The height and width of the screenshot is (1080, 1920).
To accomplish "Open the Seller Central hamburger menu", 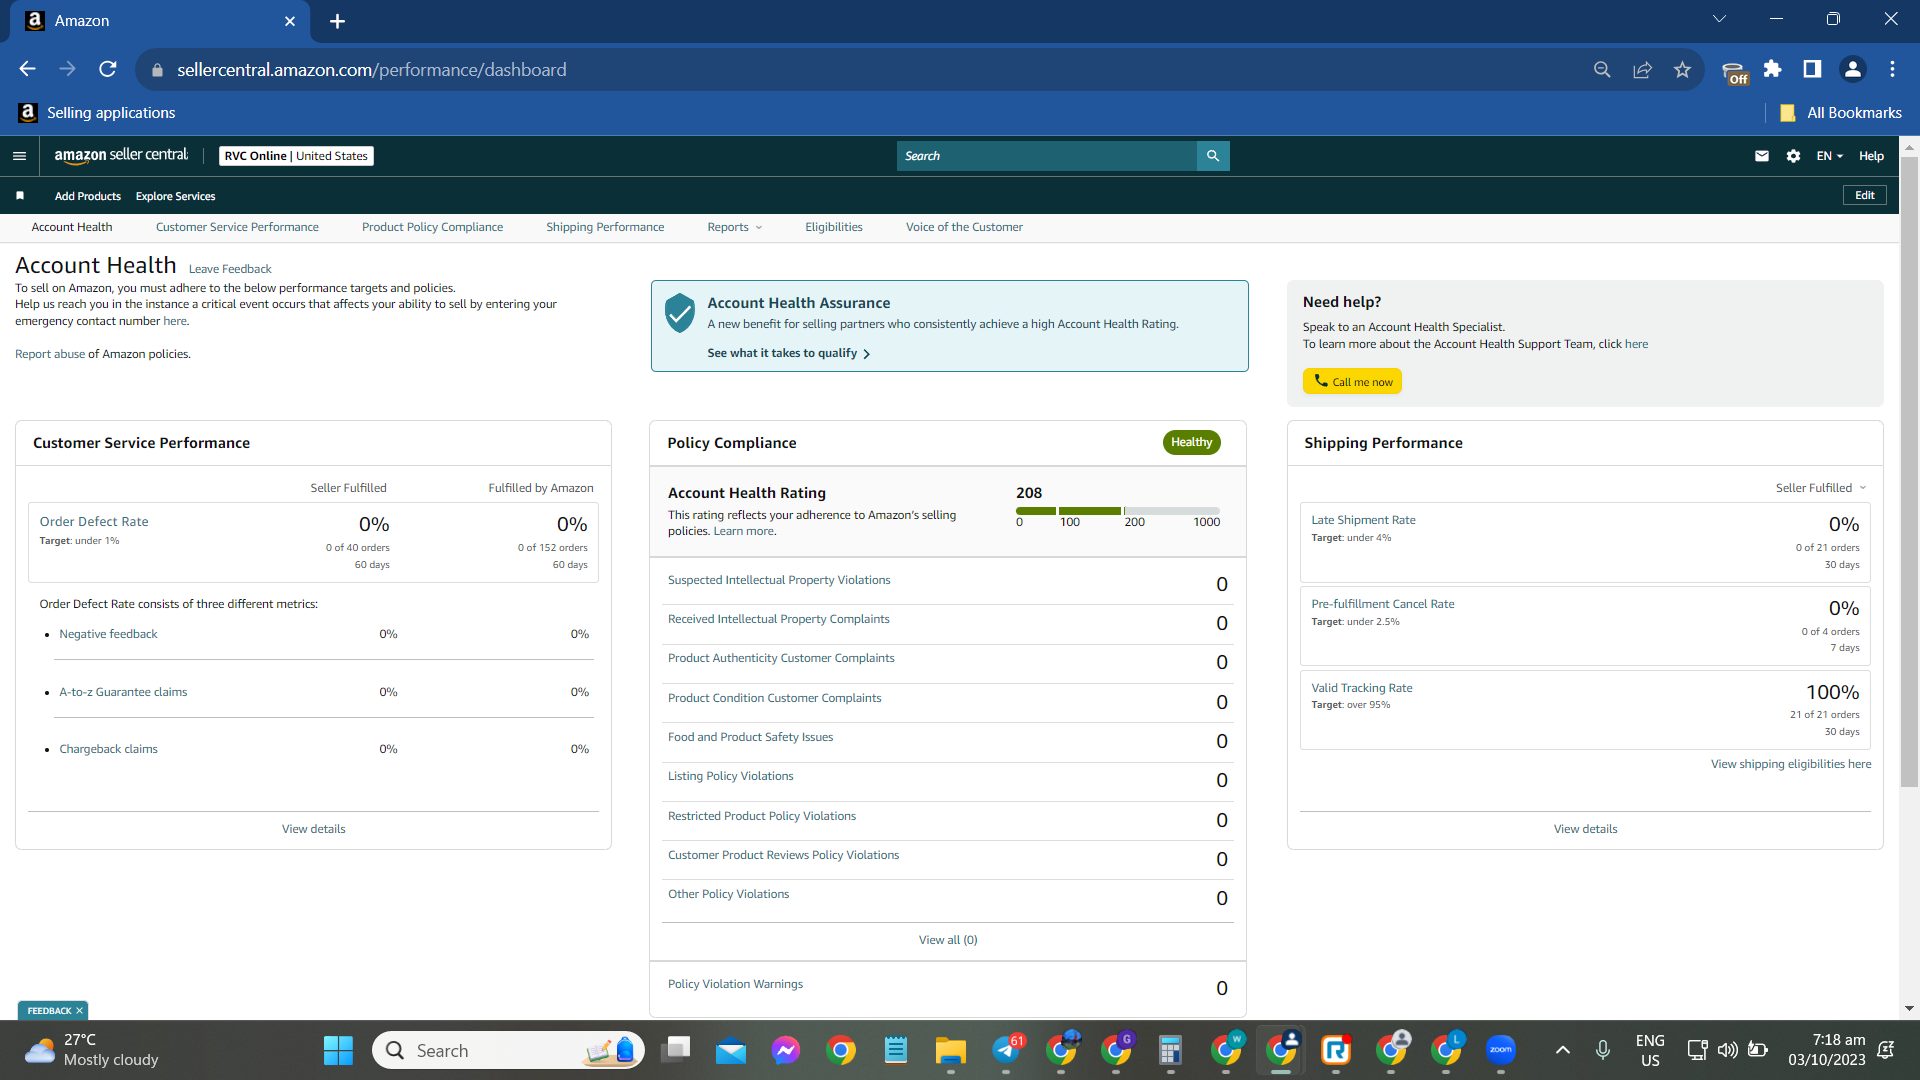I will coord(19,156).
